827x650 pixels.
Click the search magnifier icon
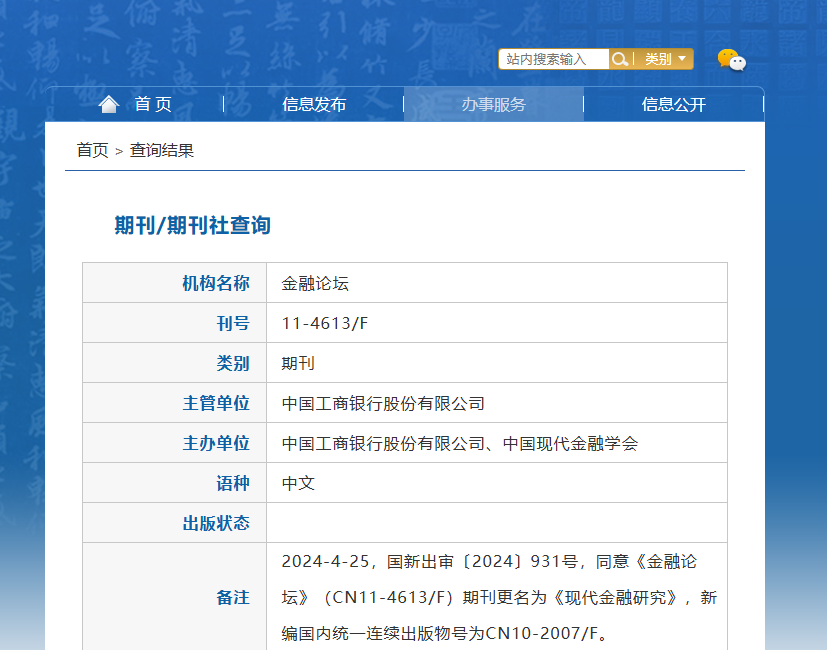tap(620, 59)
